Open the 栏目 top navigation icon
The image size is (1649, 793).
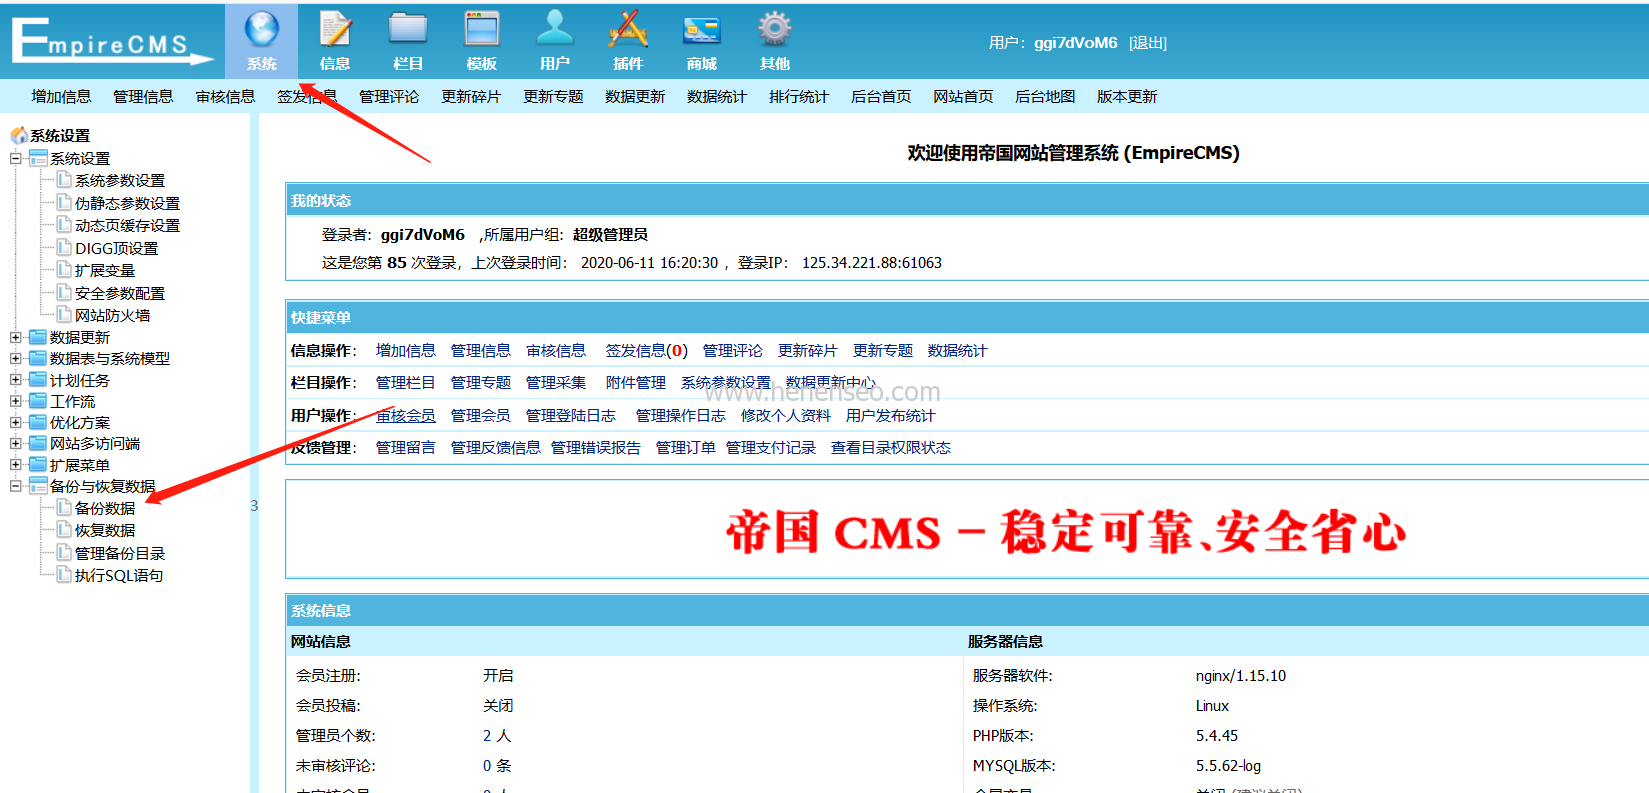[x=408, y=40]
